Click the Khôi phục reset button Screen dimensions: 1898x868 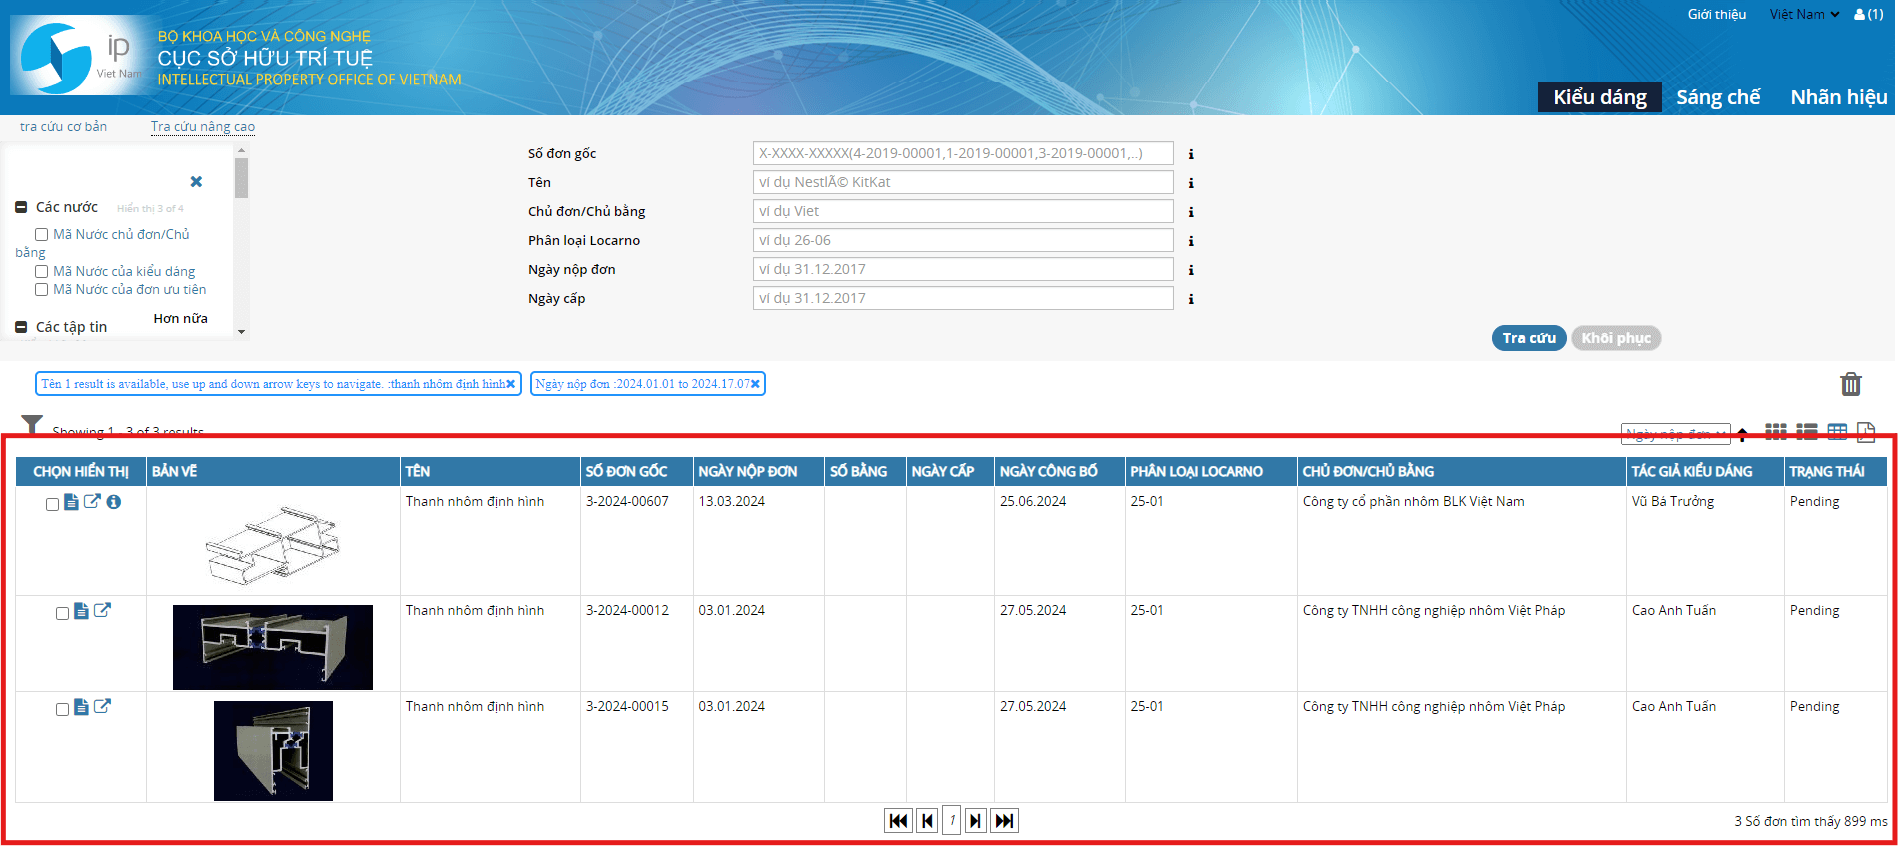click(x=1615, y=338)
